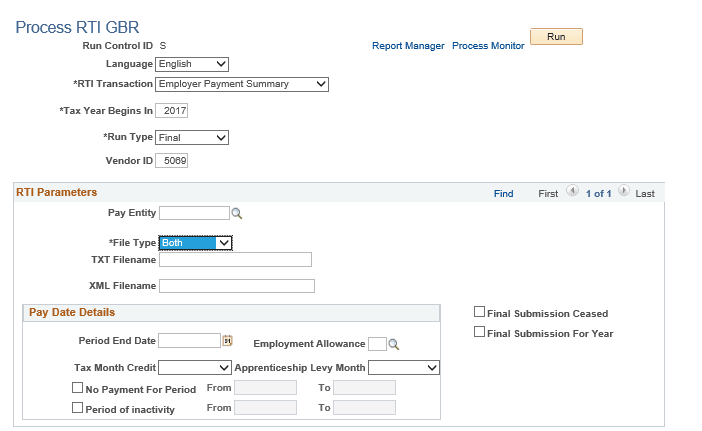Image resolution: width=702 pixels, height=431 pixels.
Task: Enable Final Submission For Year checkbox
Action: tap(479, 332)
